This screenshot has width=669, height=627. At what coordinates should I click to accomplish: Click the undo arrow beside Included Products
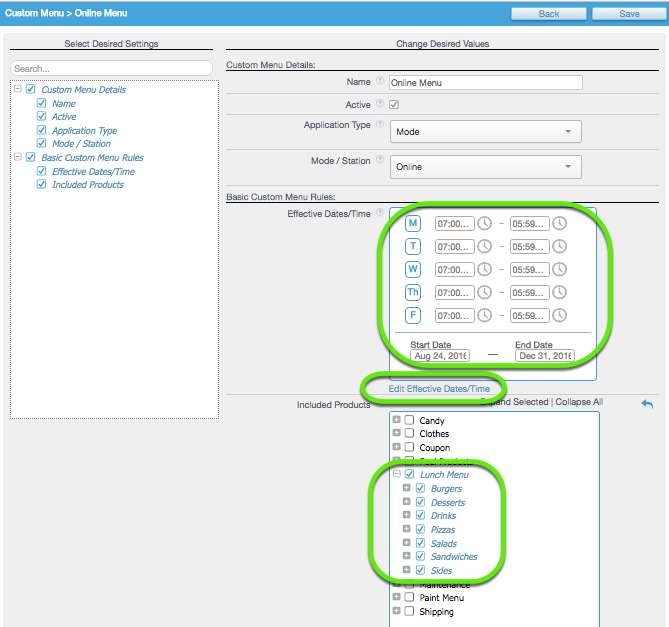[647, 404]
